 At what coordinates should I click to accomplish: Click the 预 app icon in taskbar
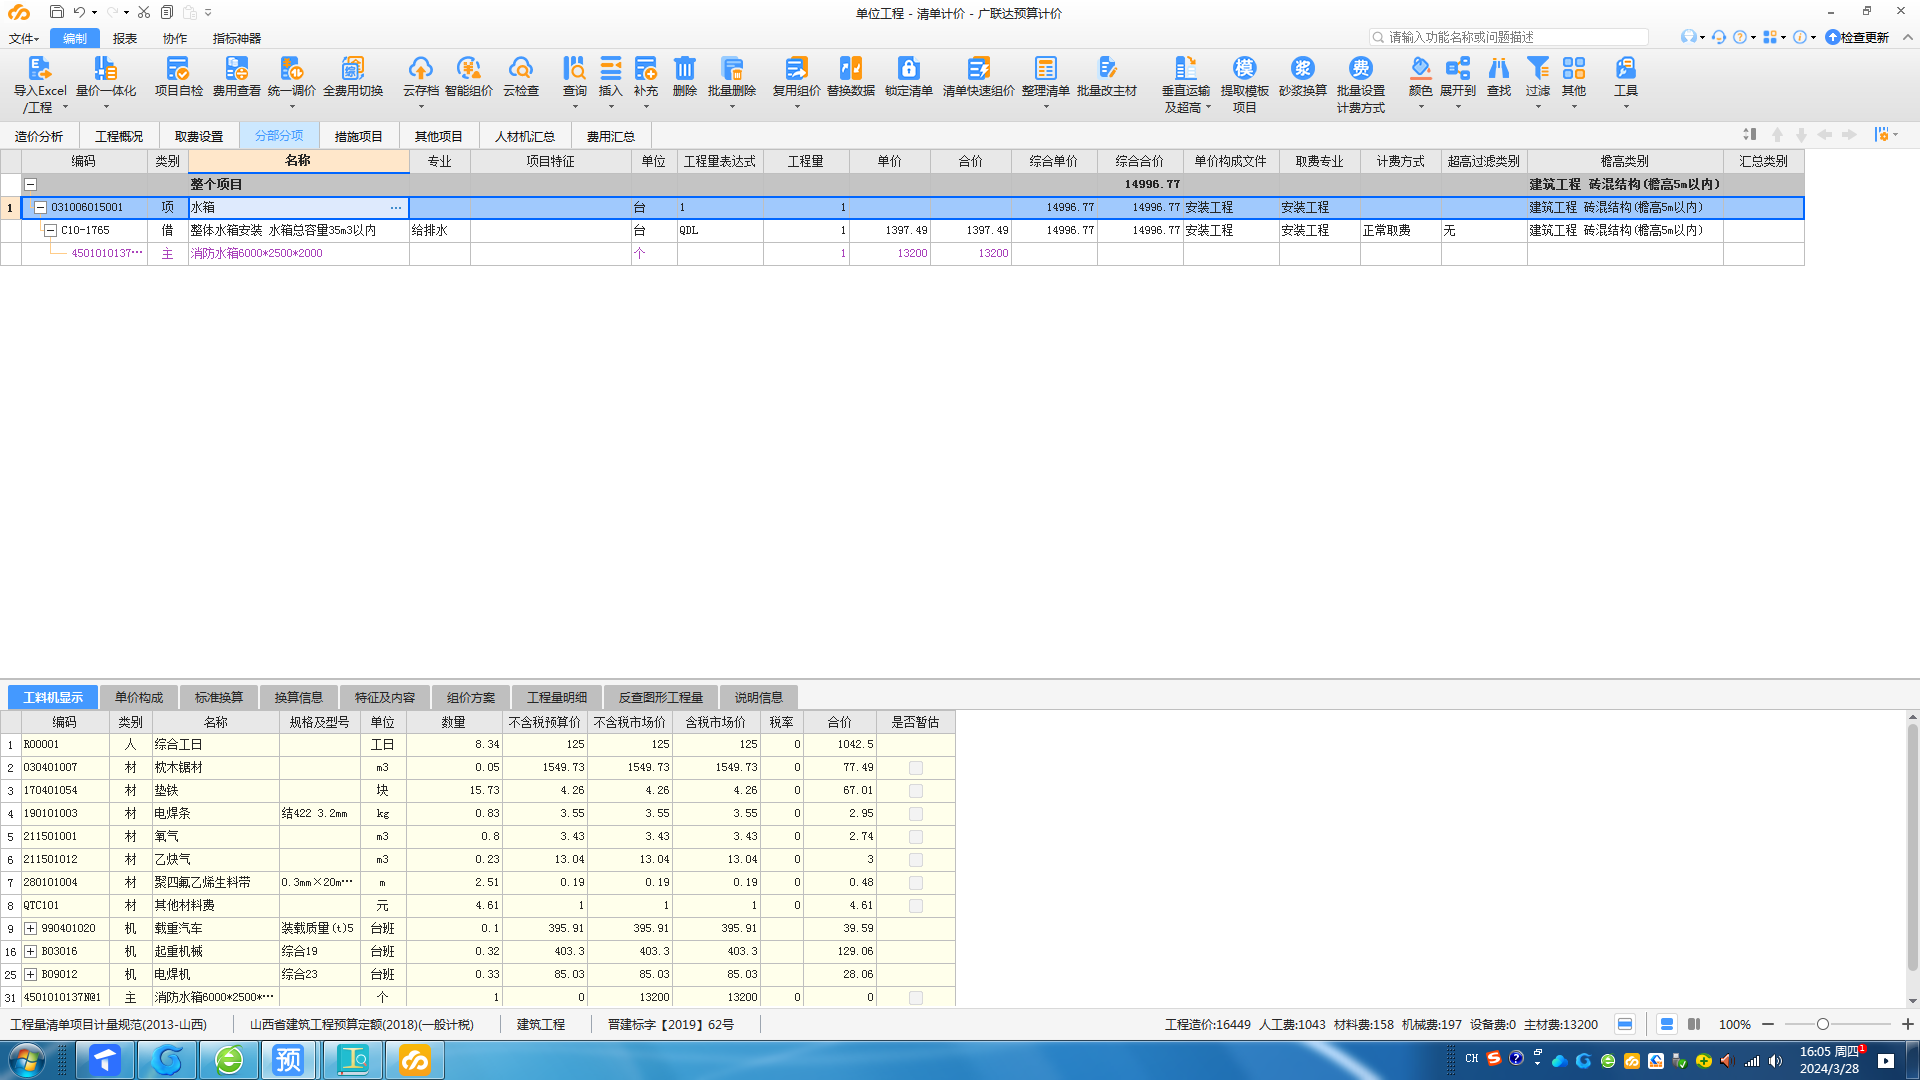point(288,1060)
